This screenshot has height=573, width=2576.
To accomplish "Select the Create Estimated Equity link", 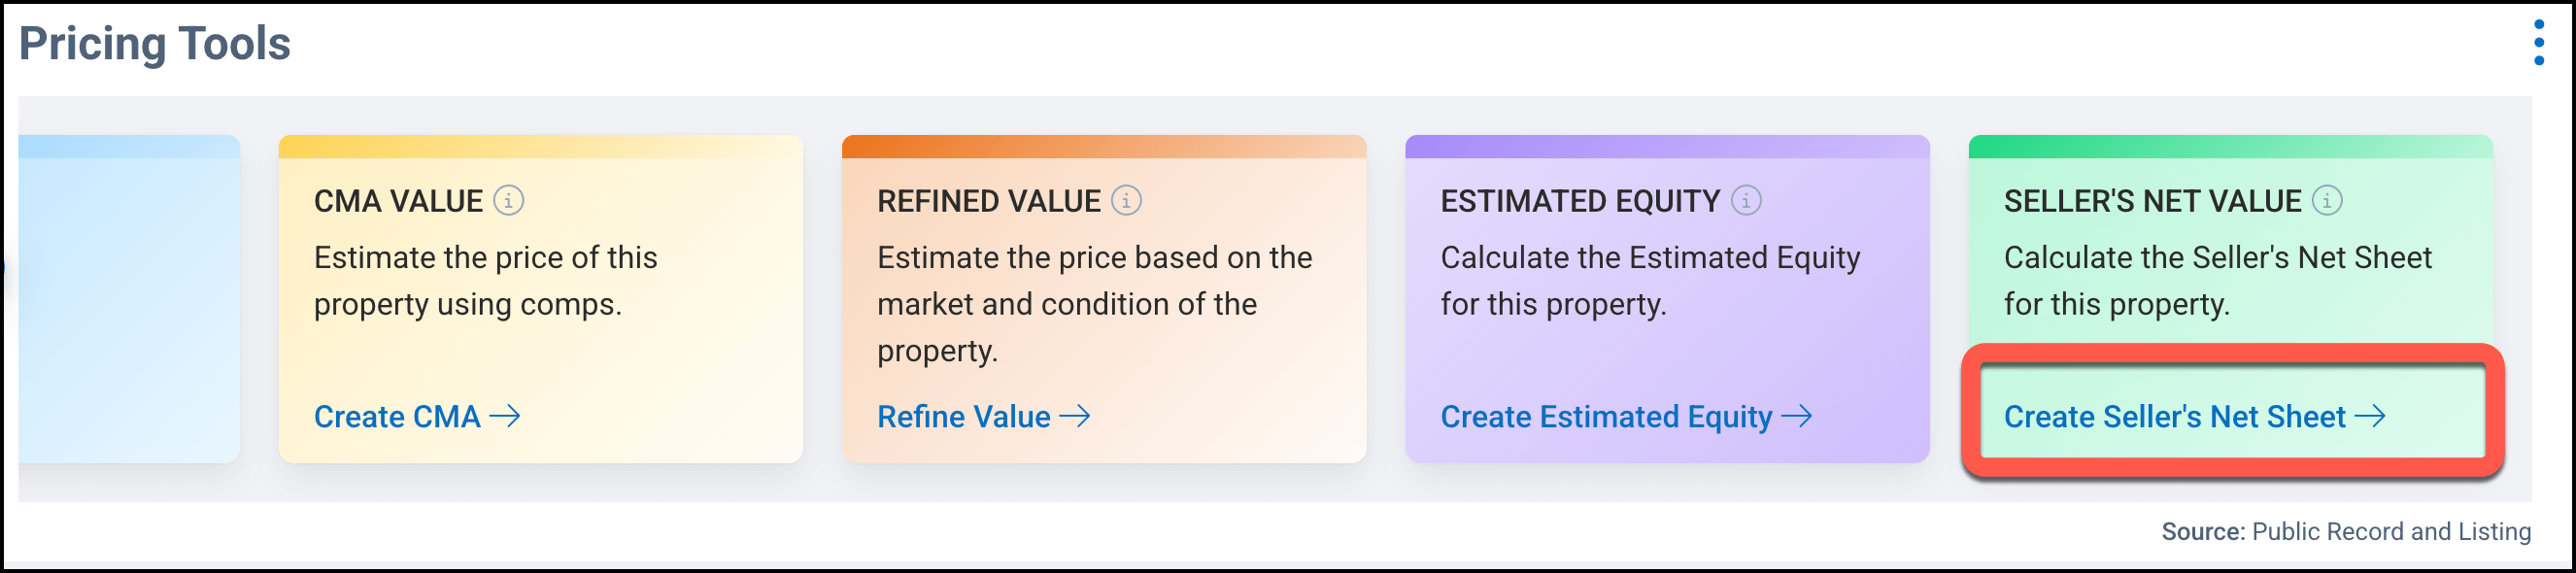I will pos(1605,417).
